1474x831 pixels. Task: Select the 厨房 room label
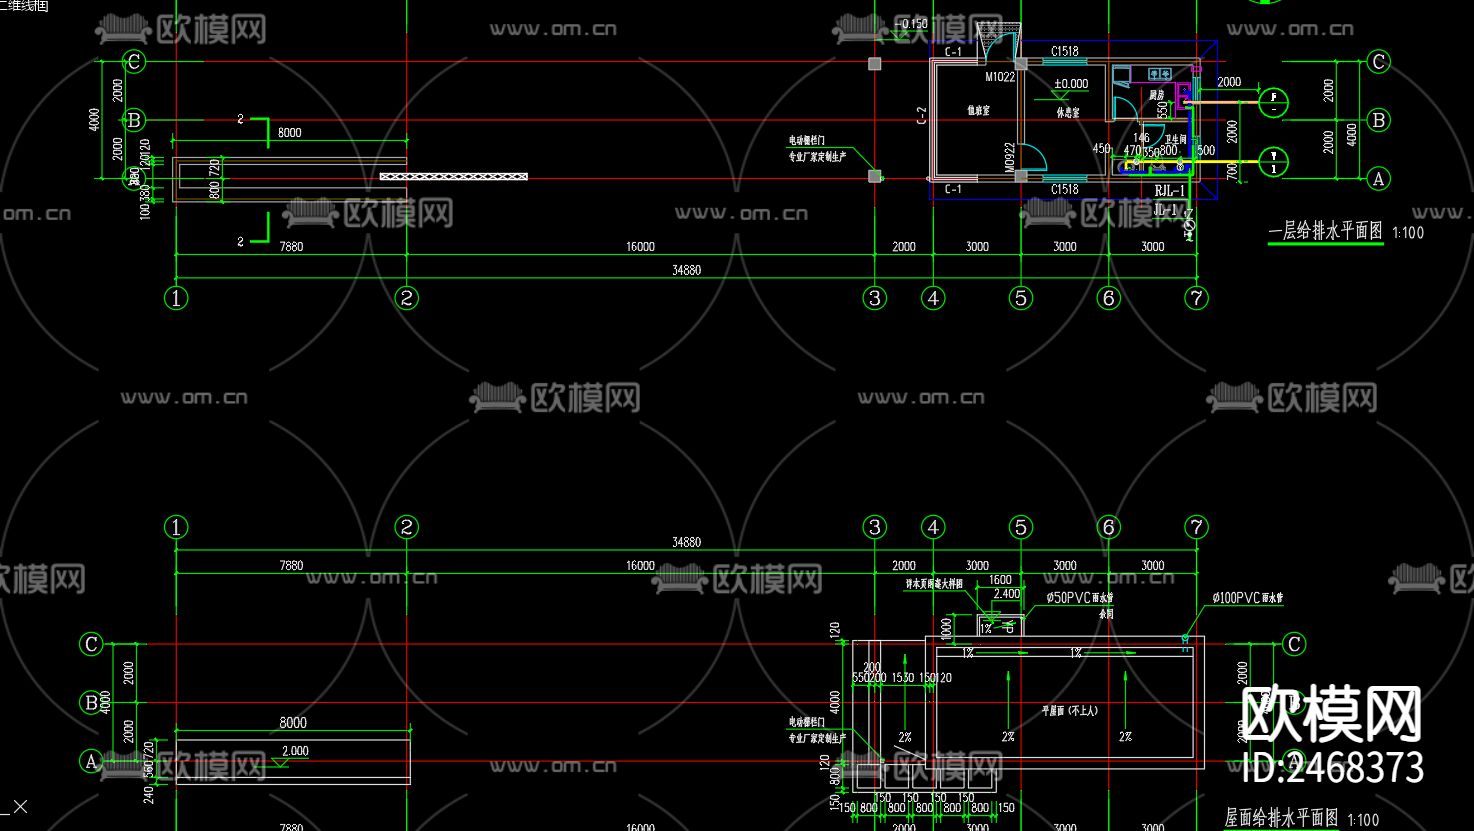coord(1157,95)
